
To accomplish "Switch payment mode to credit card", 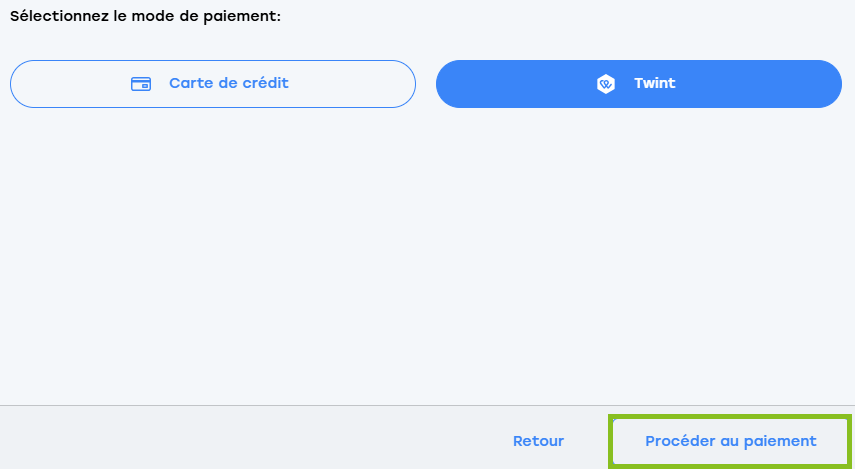I will coord(213,84).
